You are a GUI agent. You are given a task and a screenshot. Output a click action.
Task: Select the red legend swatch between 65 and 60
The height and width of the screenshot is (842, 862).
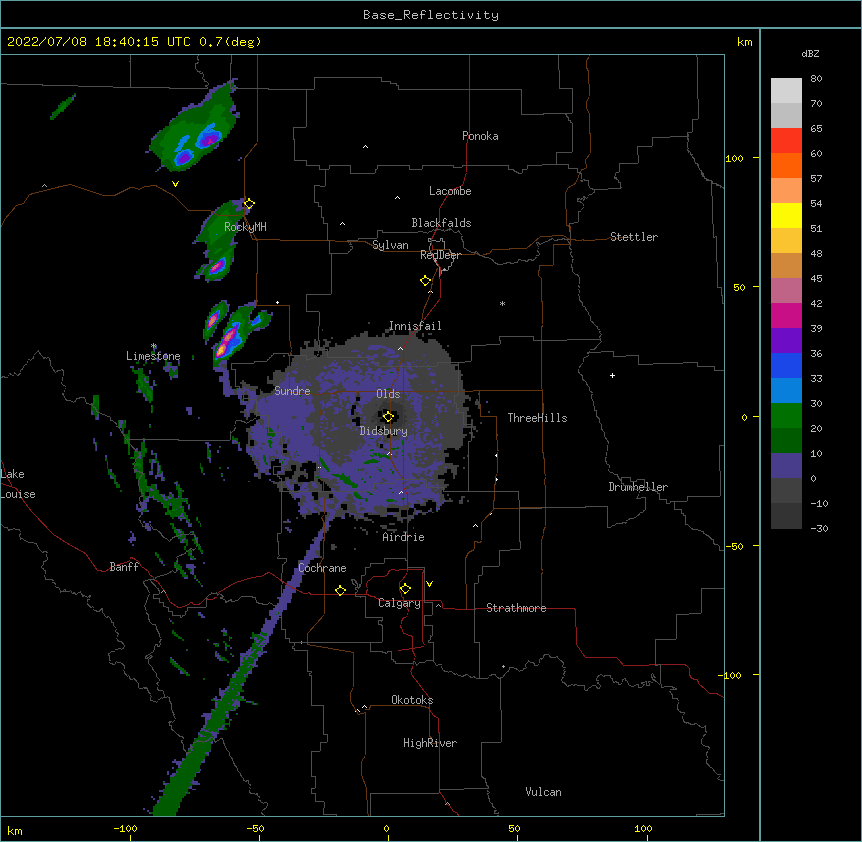pos(786,141)
